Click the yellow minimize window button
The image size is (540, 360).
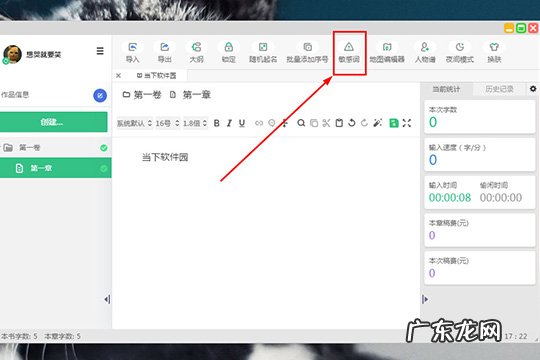pos(509,28)
